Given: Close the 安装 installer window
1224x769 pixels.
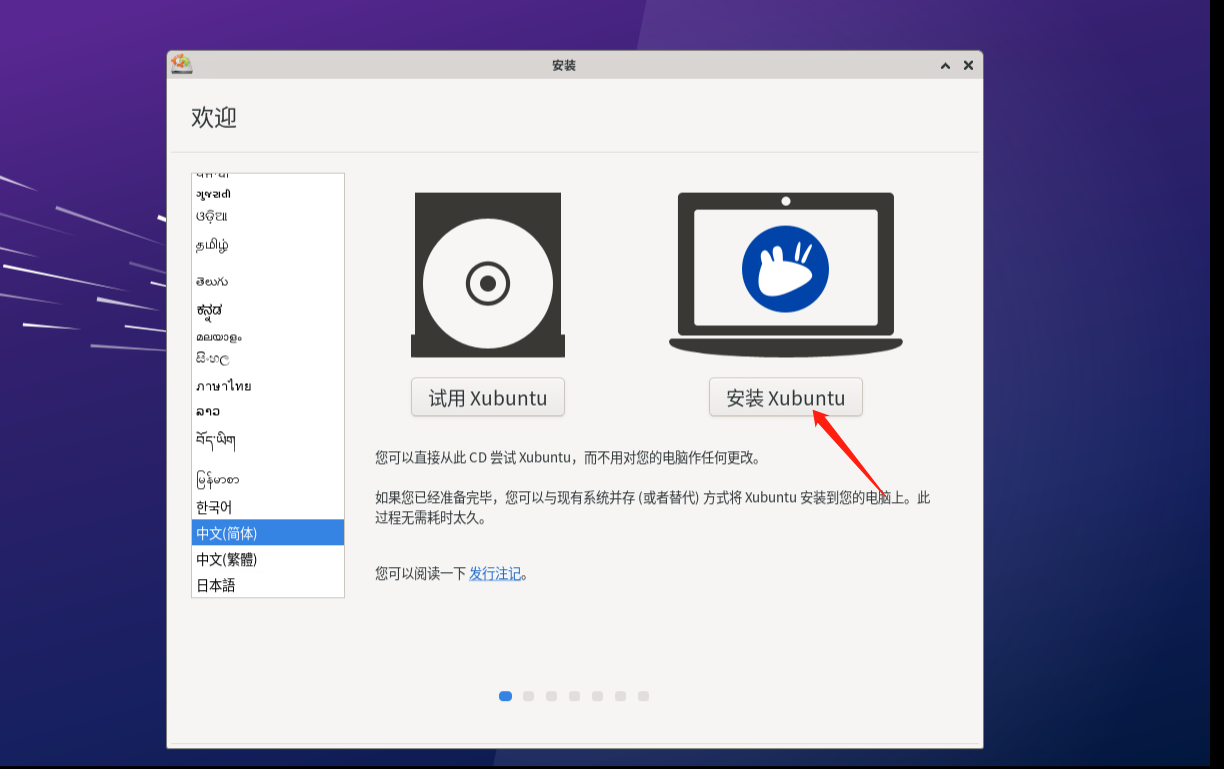Looking at the screenshot, I should (x=968, y=66).
